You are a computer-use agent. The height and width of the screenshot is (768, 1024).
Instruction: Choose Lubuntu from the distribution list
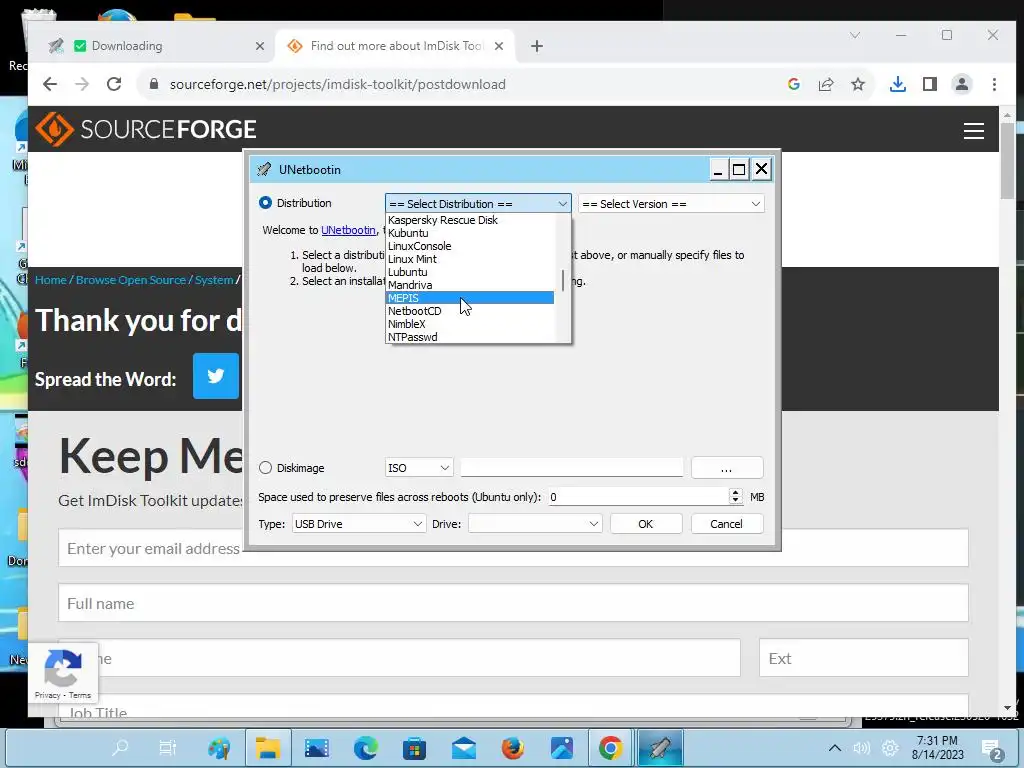408,272
